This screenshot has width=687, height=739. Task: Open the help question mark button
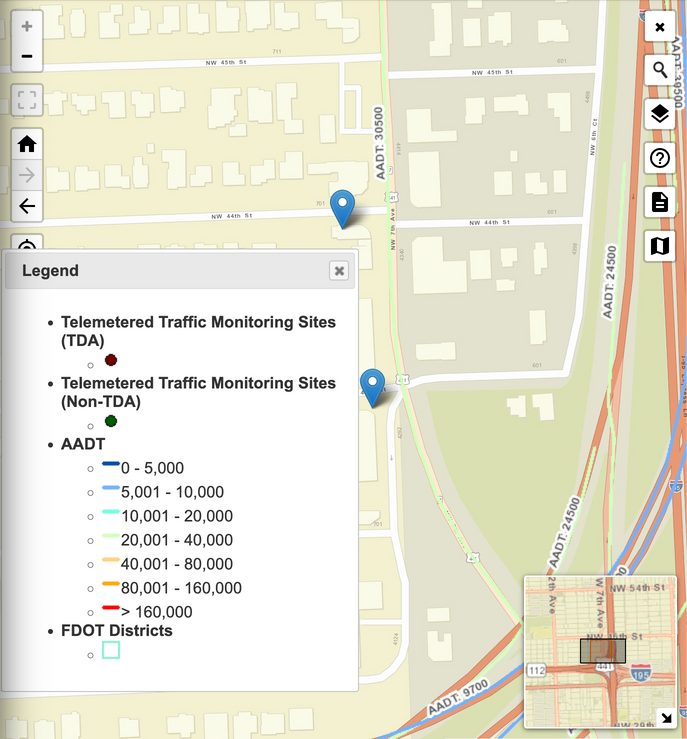660,157
